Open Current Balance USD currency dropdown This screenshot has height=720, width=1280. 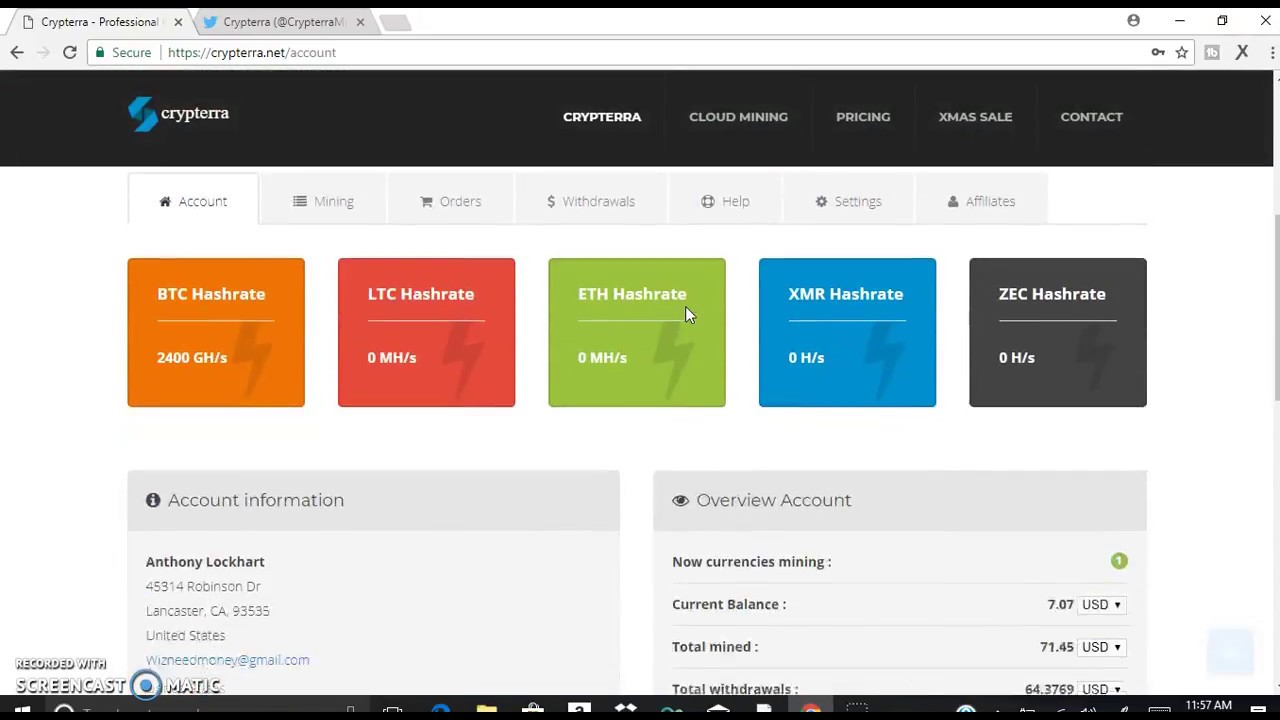1101,605
